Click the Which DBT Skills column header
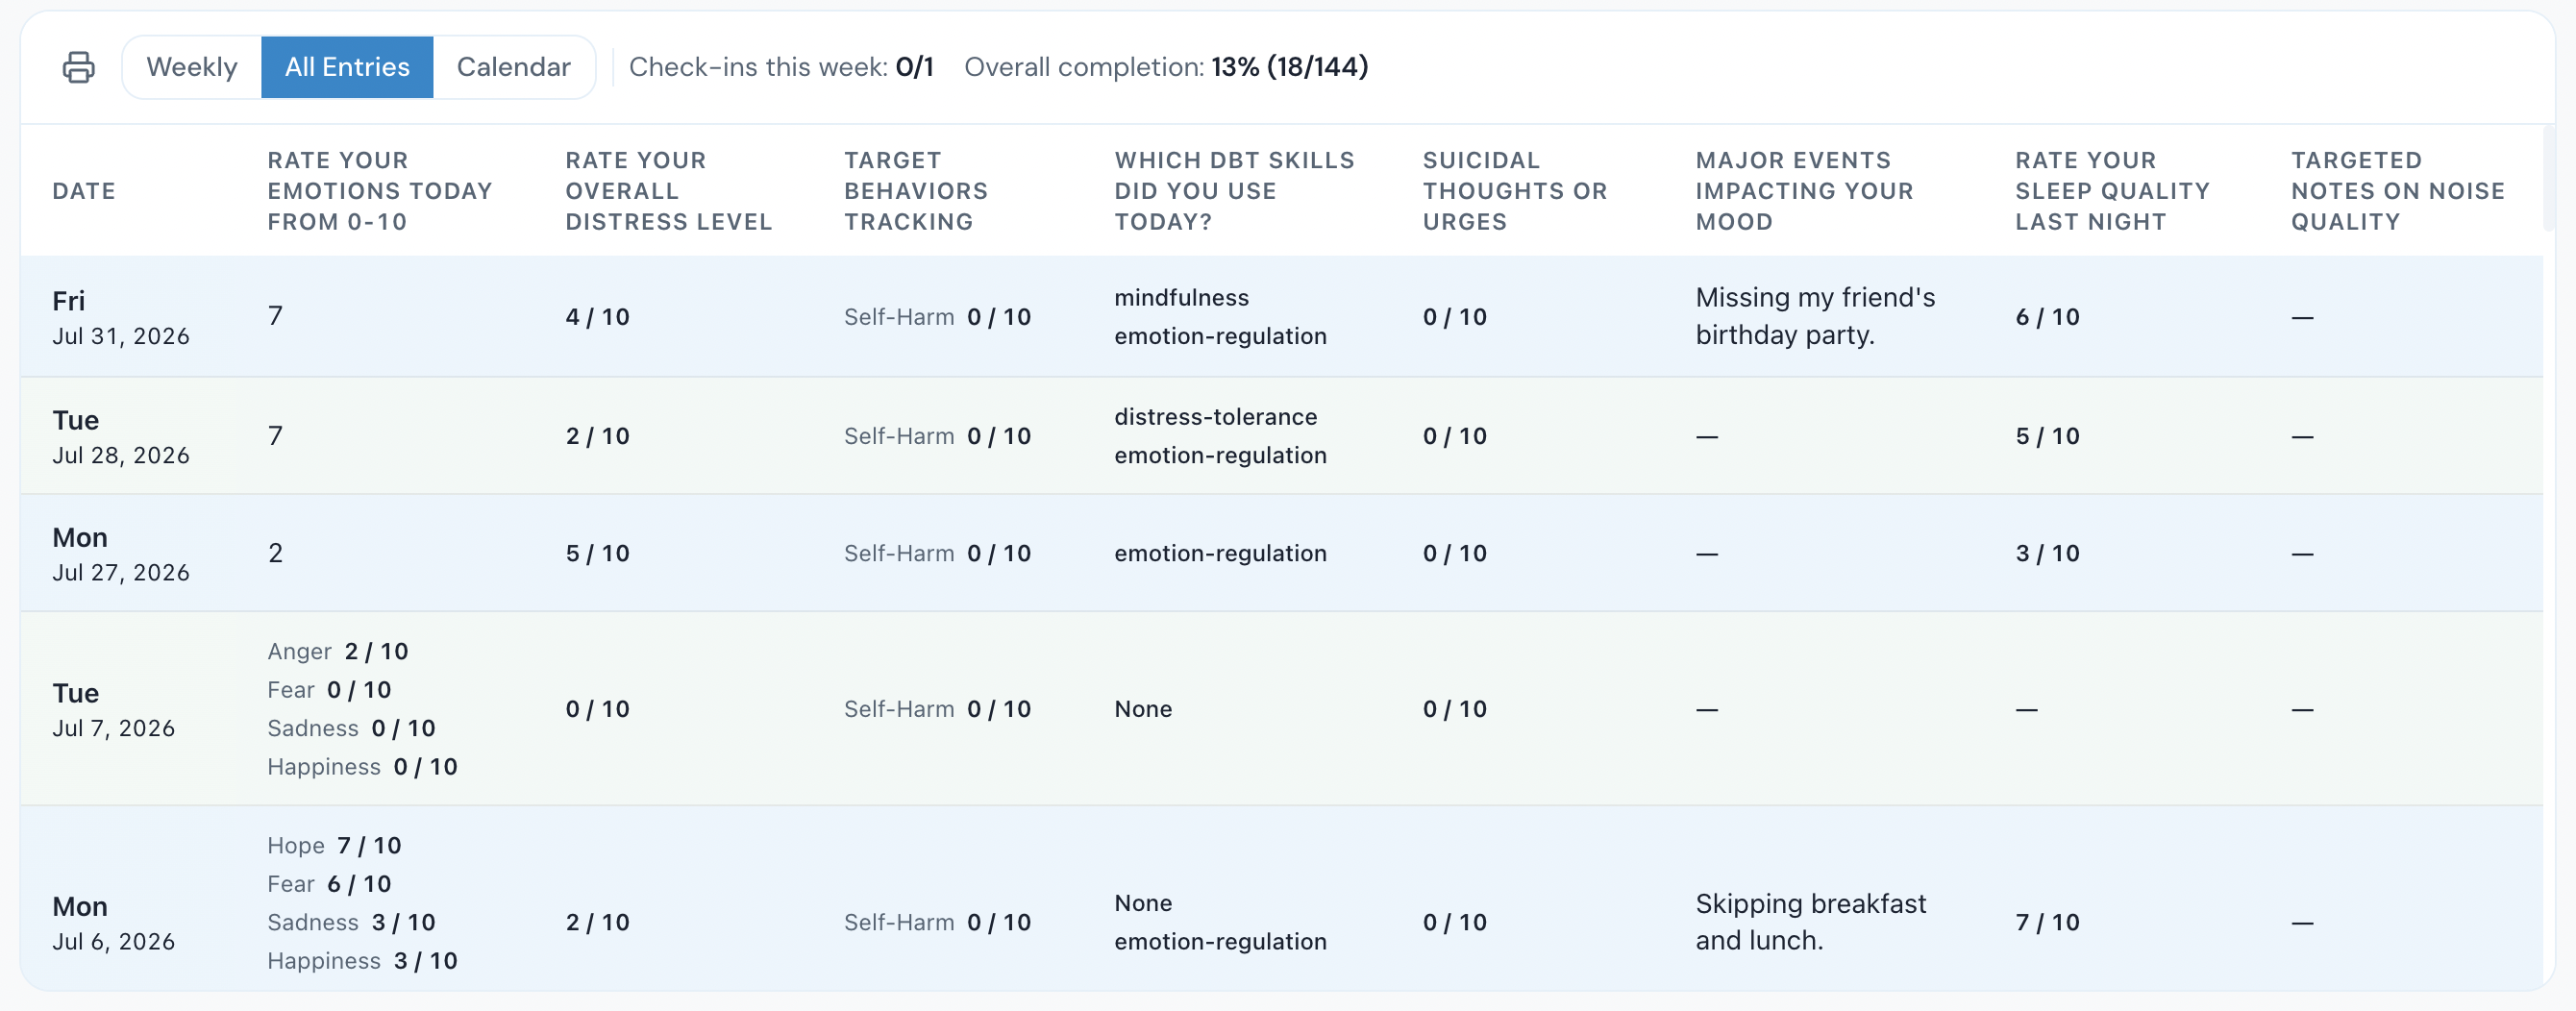The width and height of the screenshot is (2576, 1011). pos(1235,191)
